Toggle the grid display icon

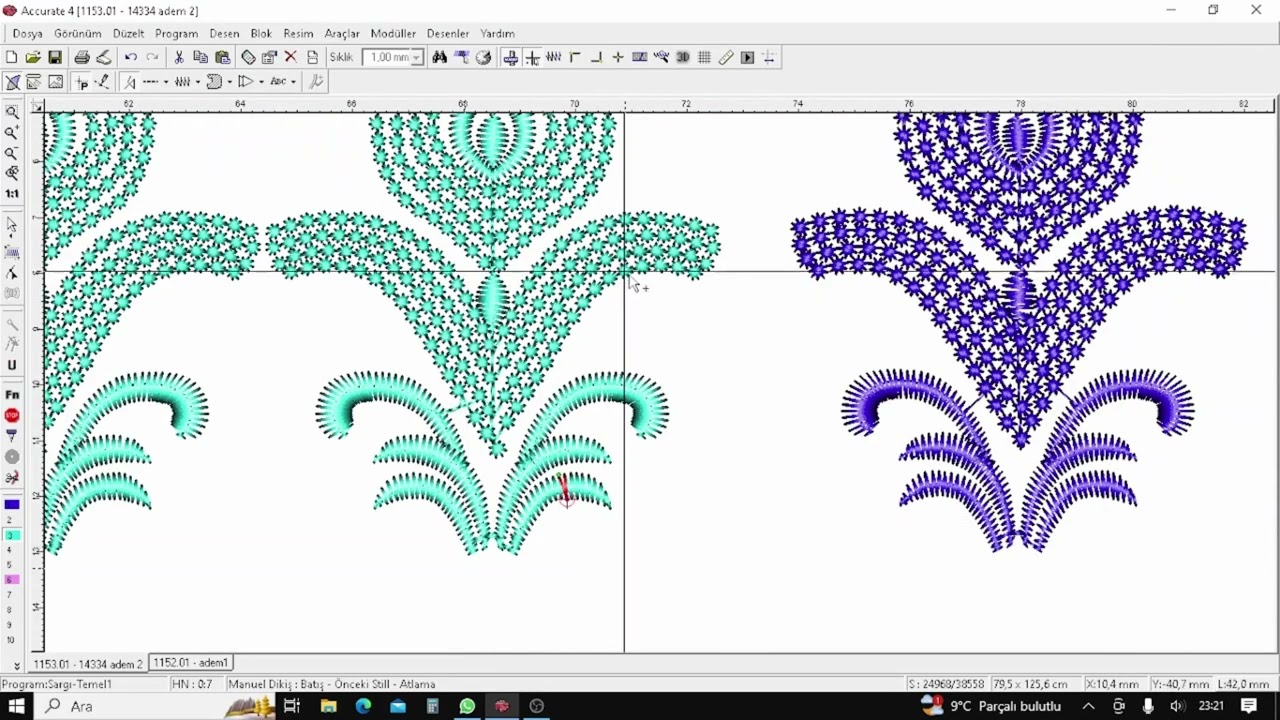(x=705, y=58)
